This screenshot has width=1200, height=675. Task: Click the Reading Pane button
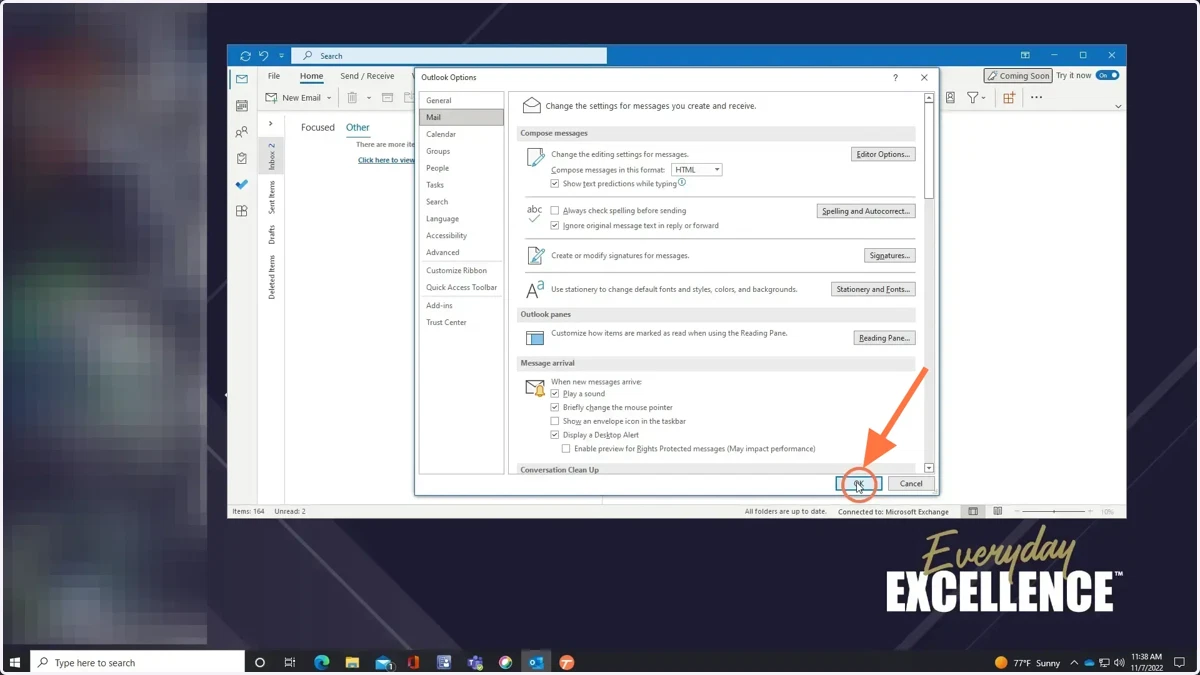point(885,338)
